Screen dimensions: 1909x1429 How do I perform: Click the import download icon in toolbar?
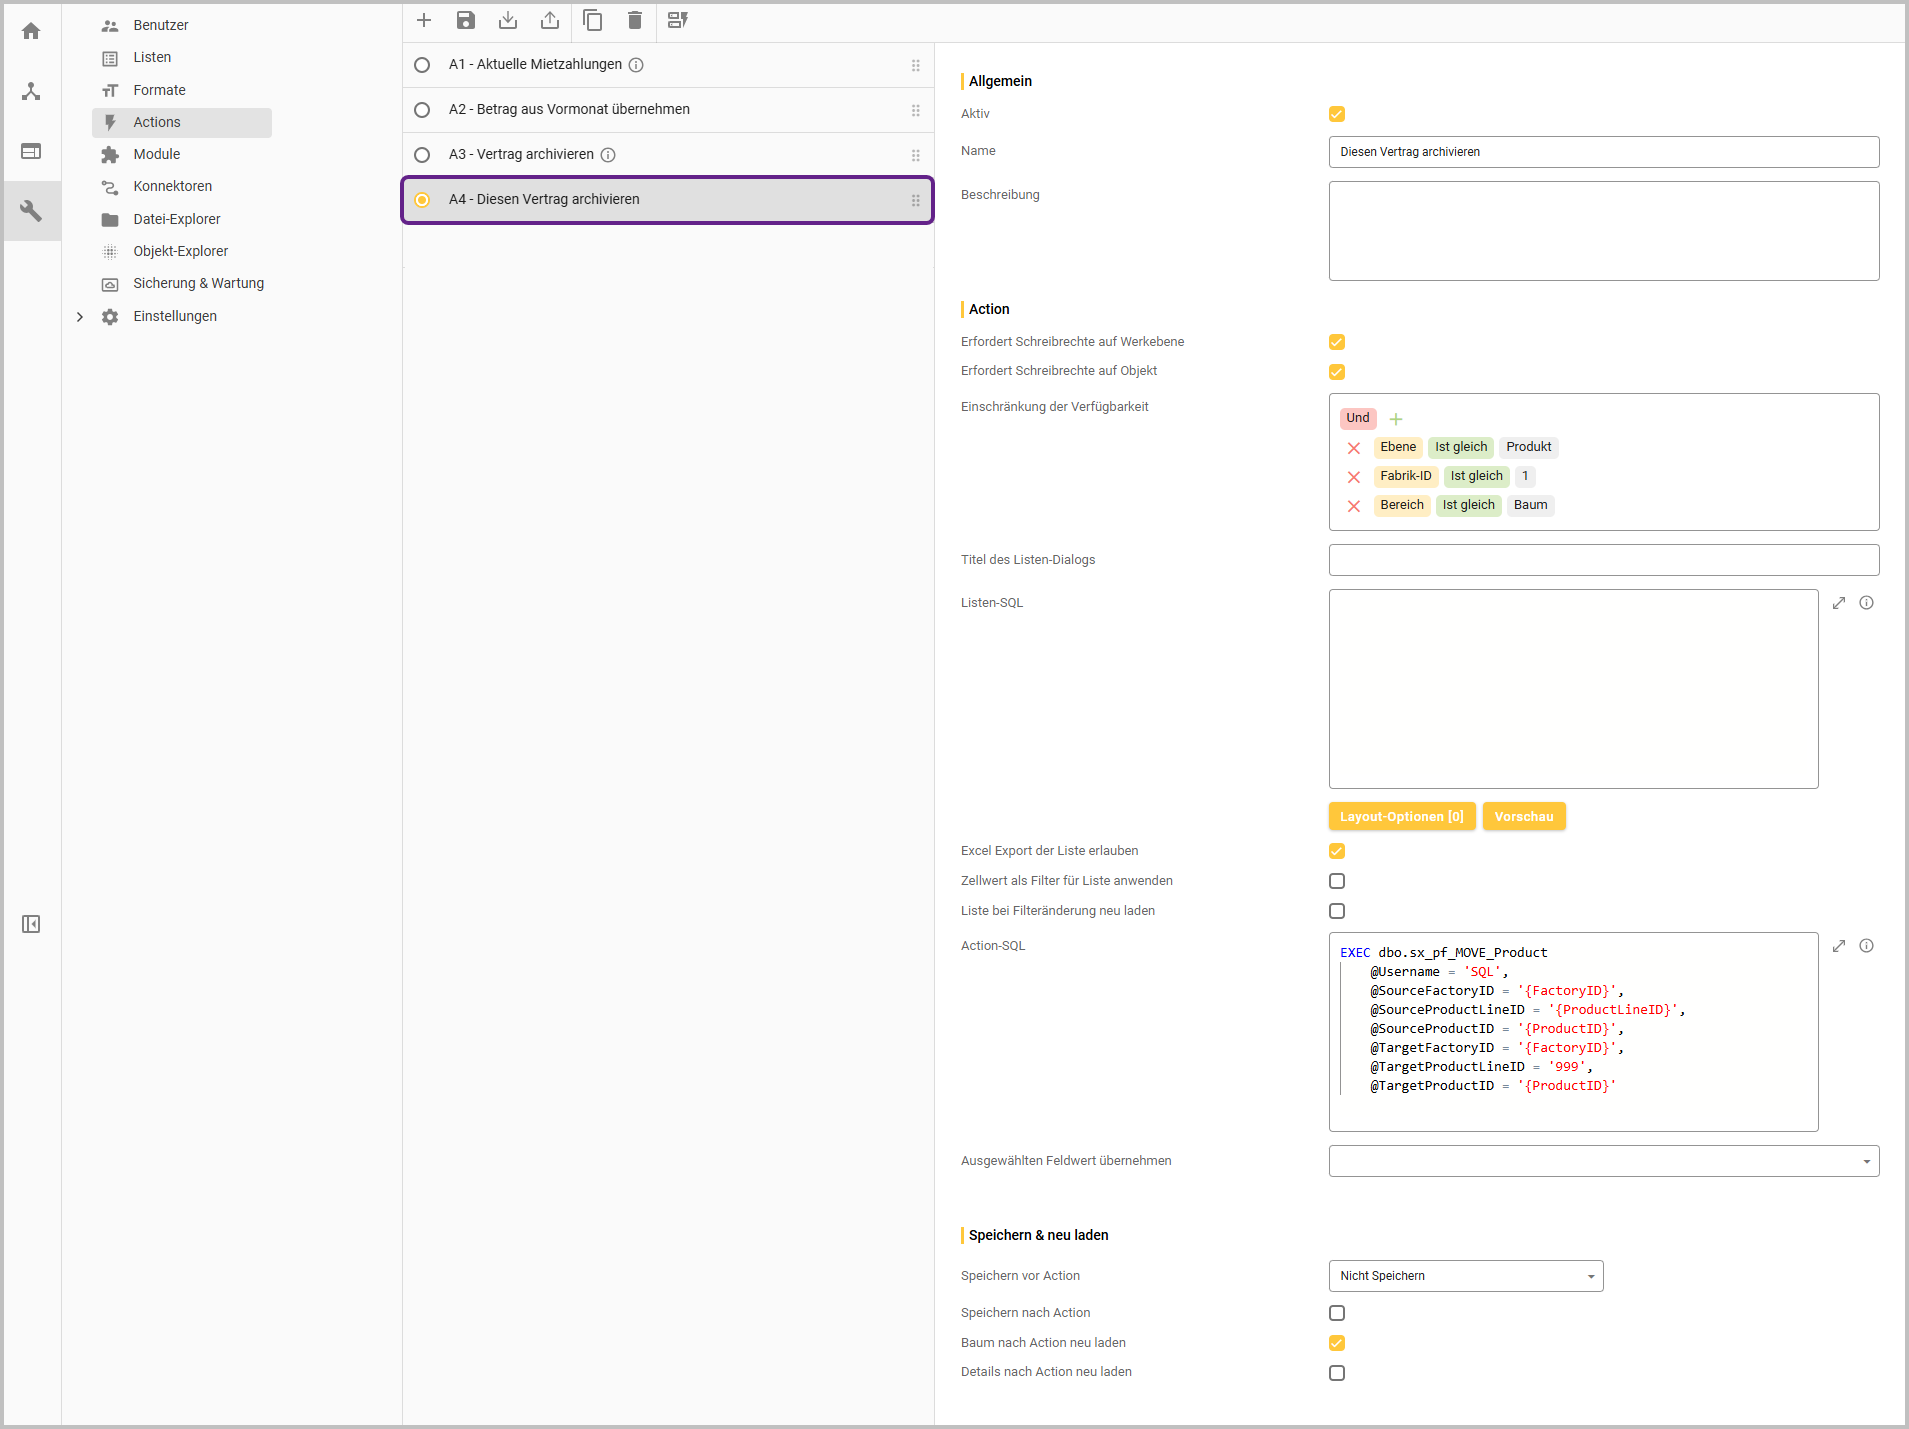click(x=508, y=20)
